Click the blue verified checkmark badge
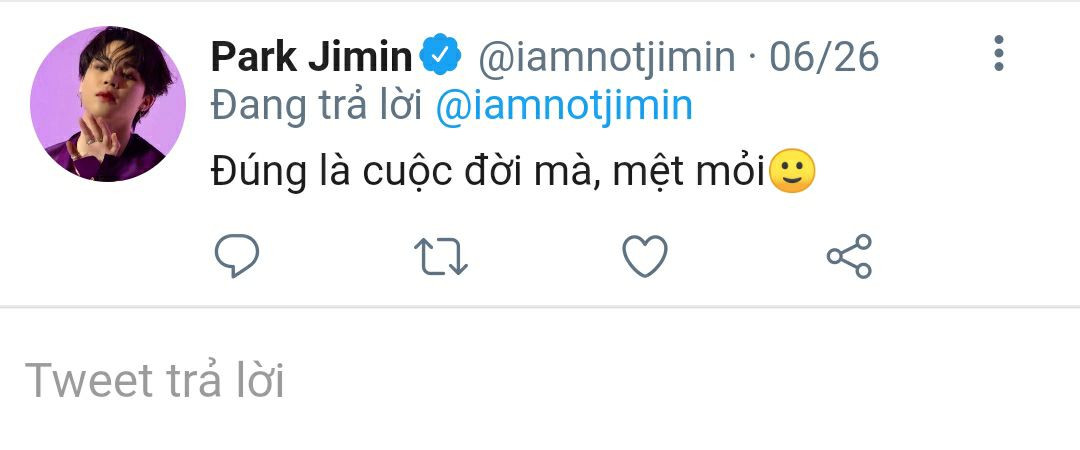The width and height of the screenshot is (1080, 450). 440,54
